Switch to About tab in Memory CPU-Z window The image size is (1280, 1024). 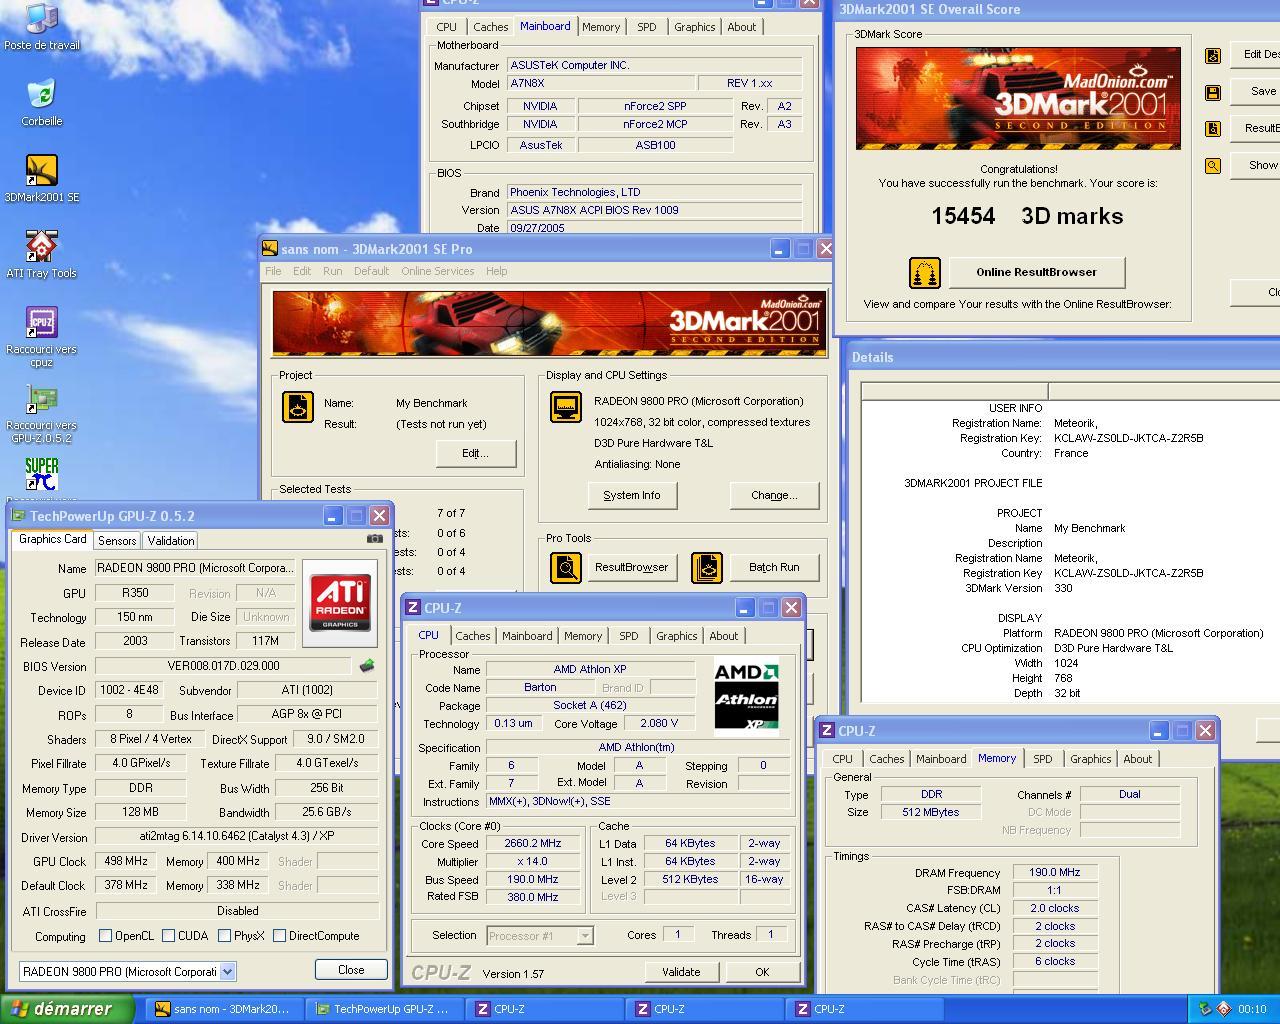pyautogui.click(x=1137, y=759)
